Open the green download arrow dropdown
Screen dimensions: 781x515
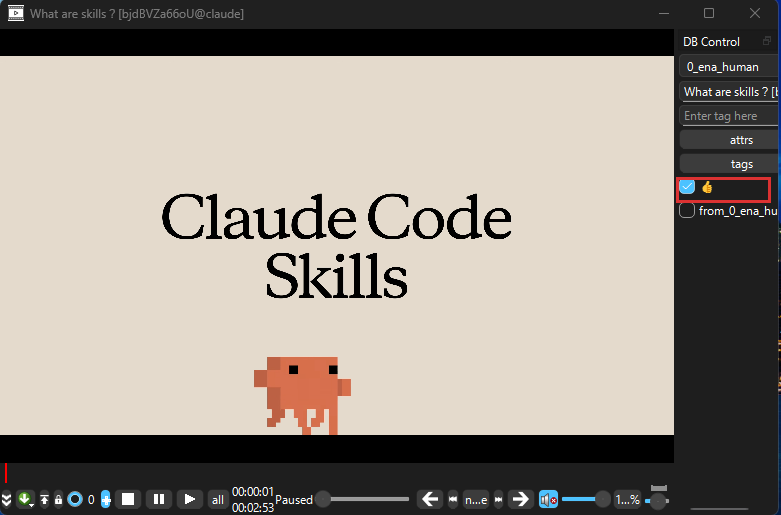tap(25, 499)
